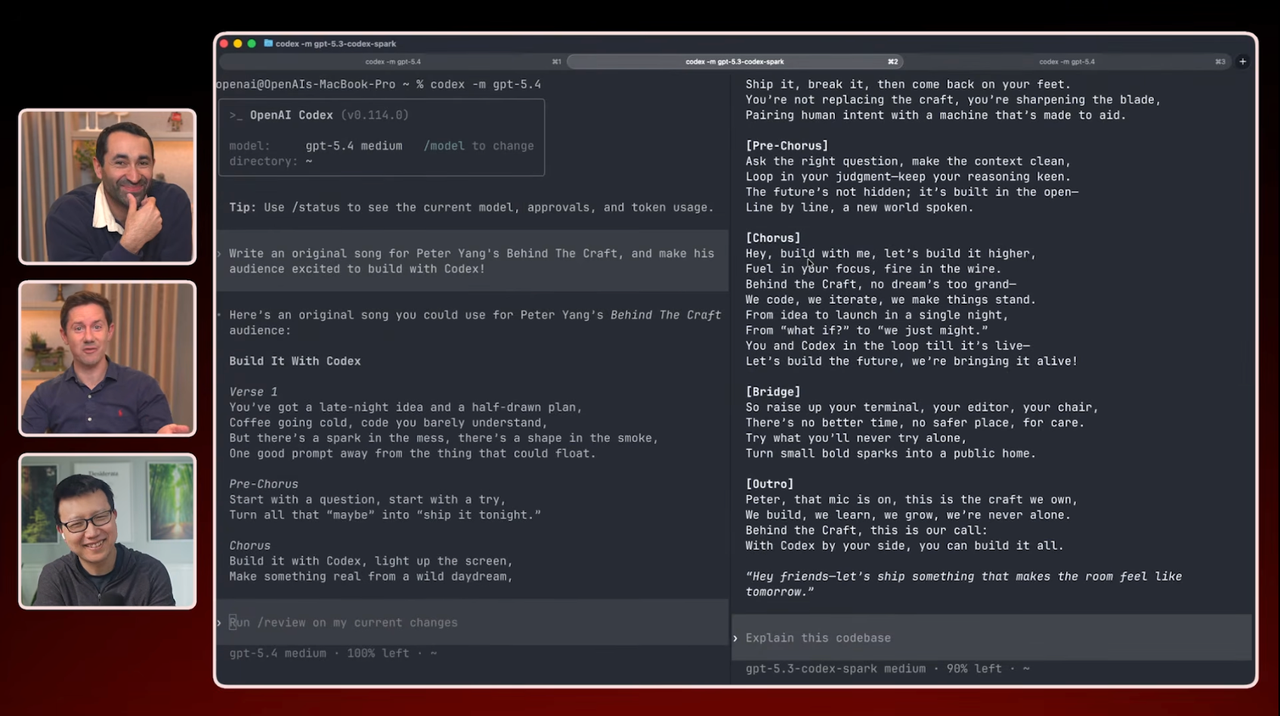Screen dimensions: 1280x716
Task: Select the top video thumbnail of bearded man
Action: tap(107, 186)
